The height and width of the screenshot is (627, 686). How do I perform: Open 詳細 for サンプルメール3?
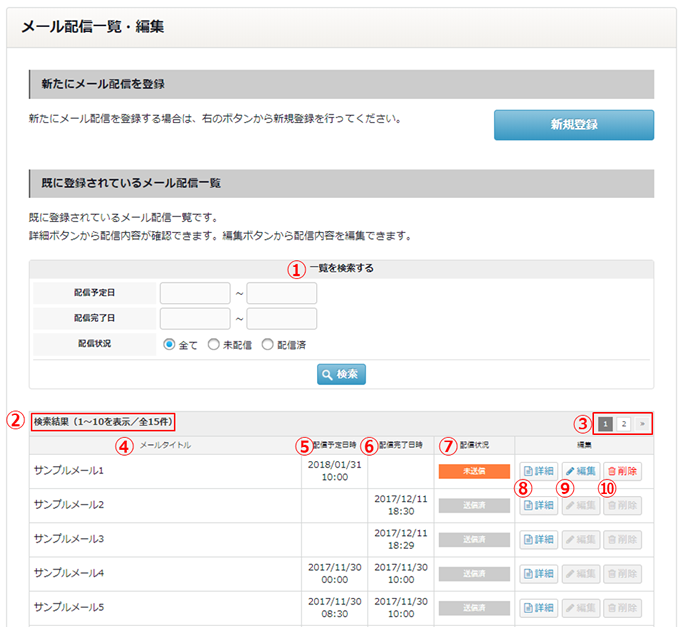pyautogui.click(x=539, y=539)
